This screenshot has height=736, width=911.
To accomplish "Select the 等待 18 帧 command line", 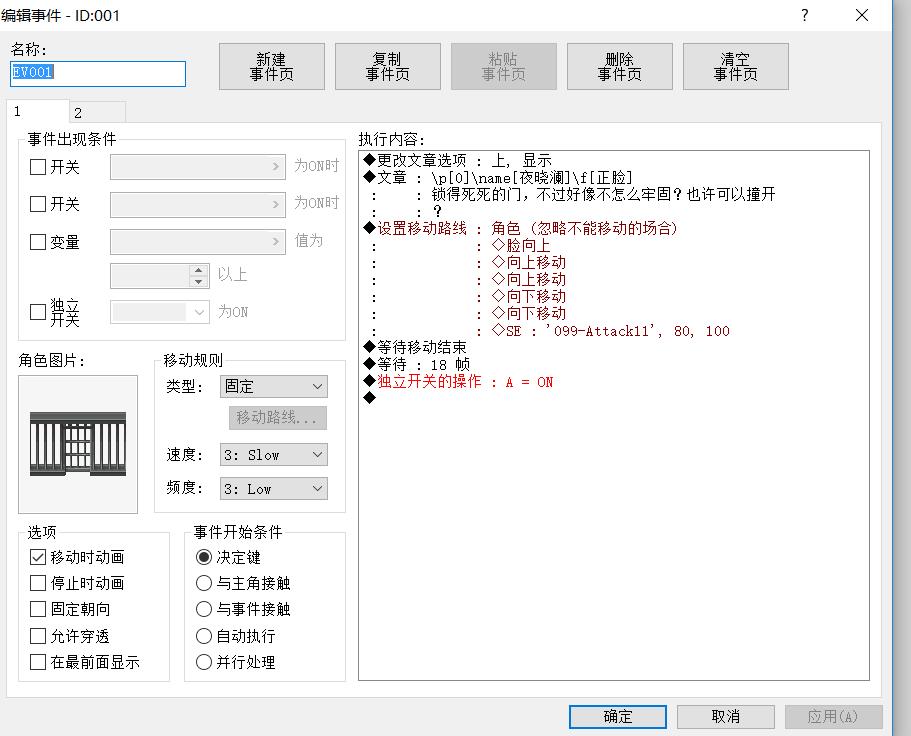I will pyautogui.click(x=417, y=364).
